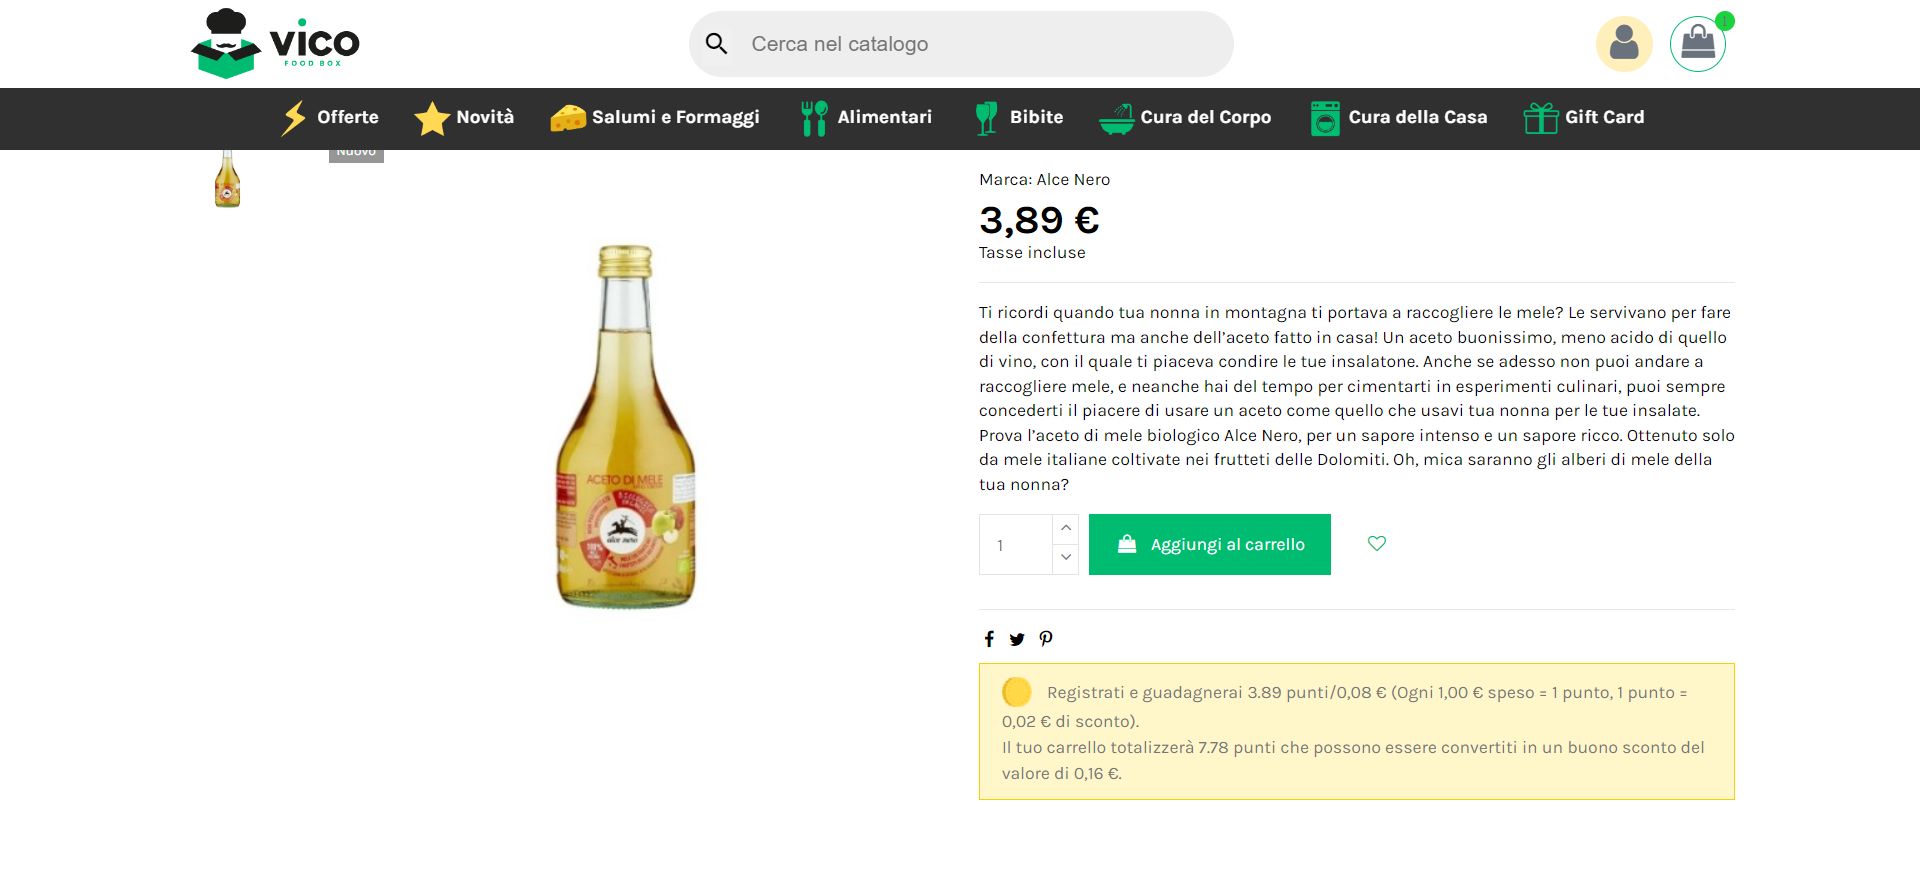Open Gift Card page
1920x879 pixels.
click(1584, 118)
